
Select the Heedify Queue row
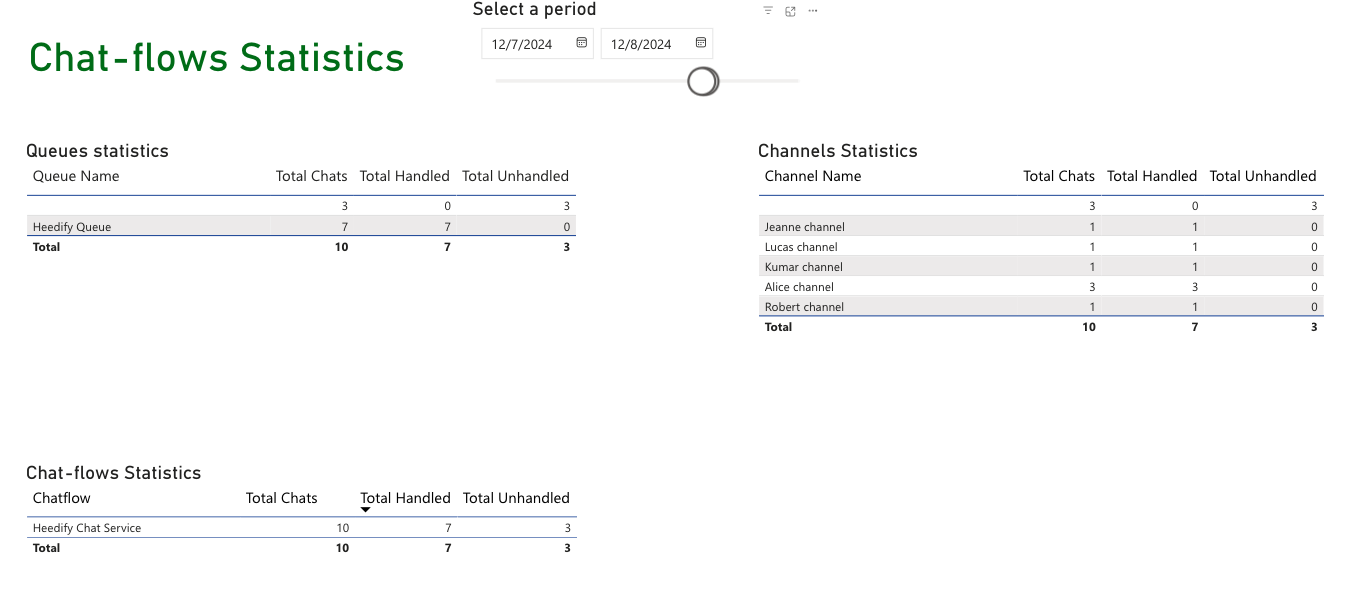coord(72,227)
